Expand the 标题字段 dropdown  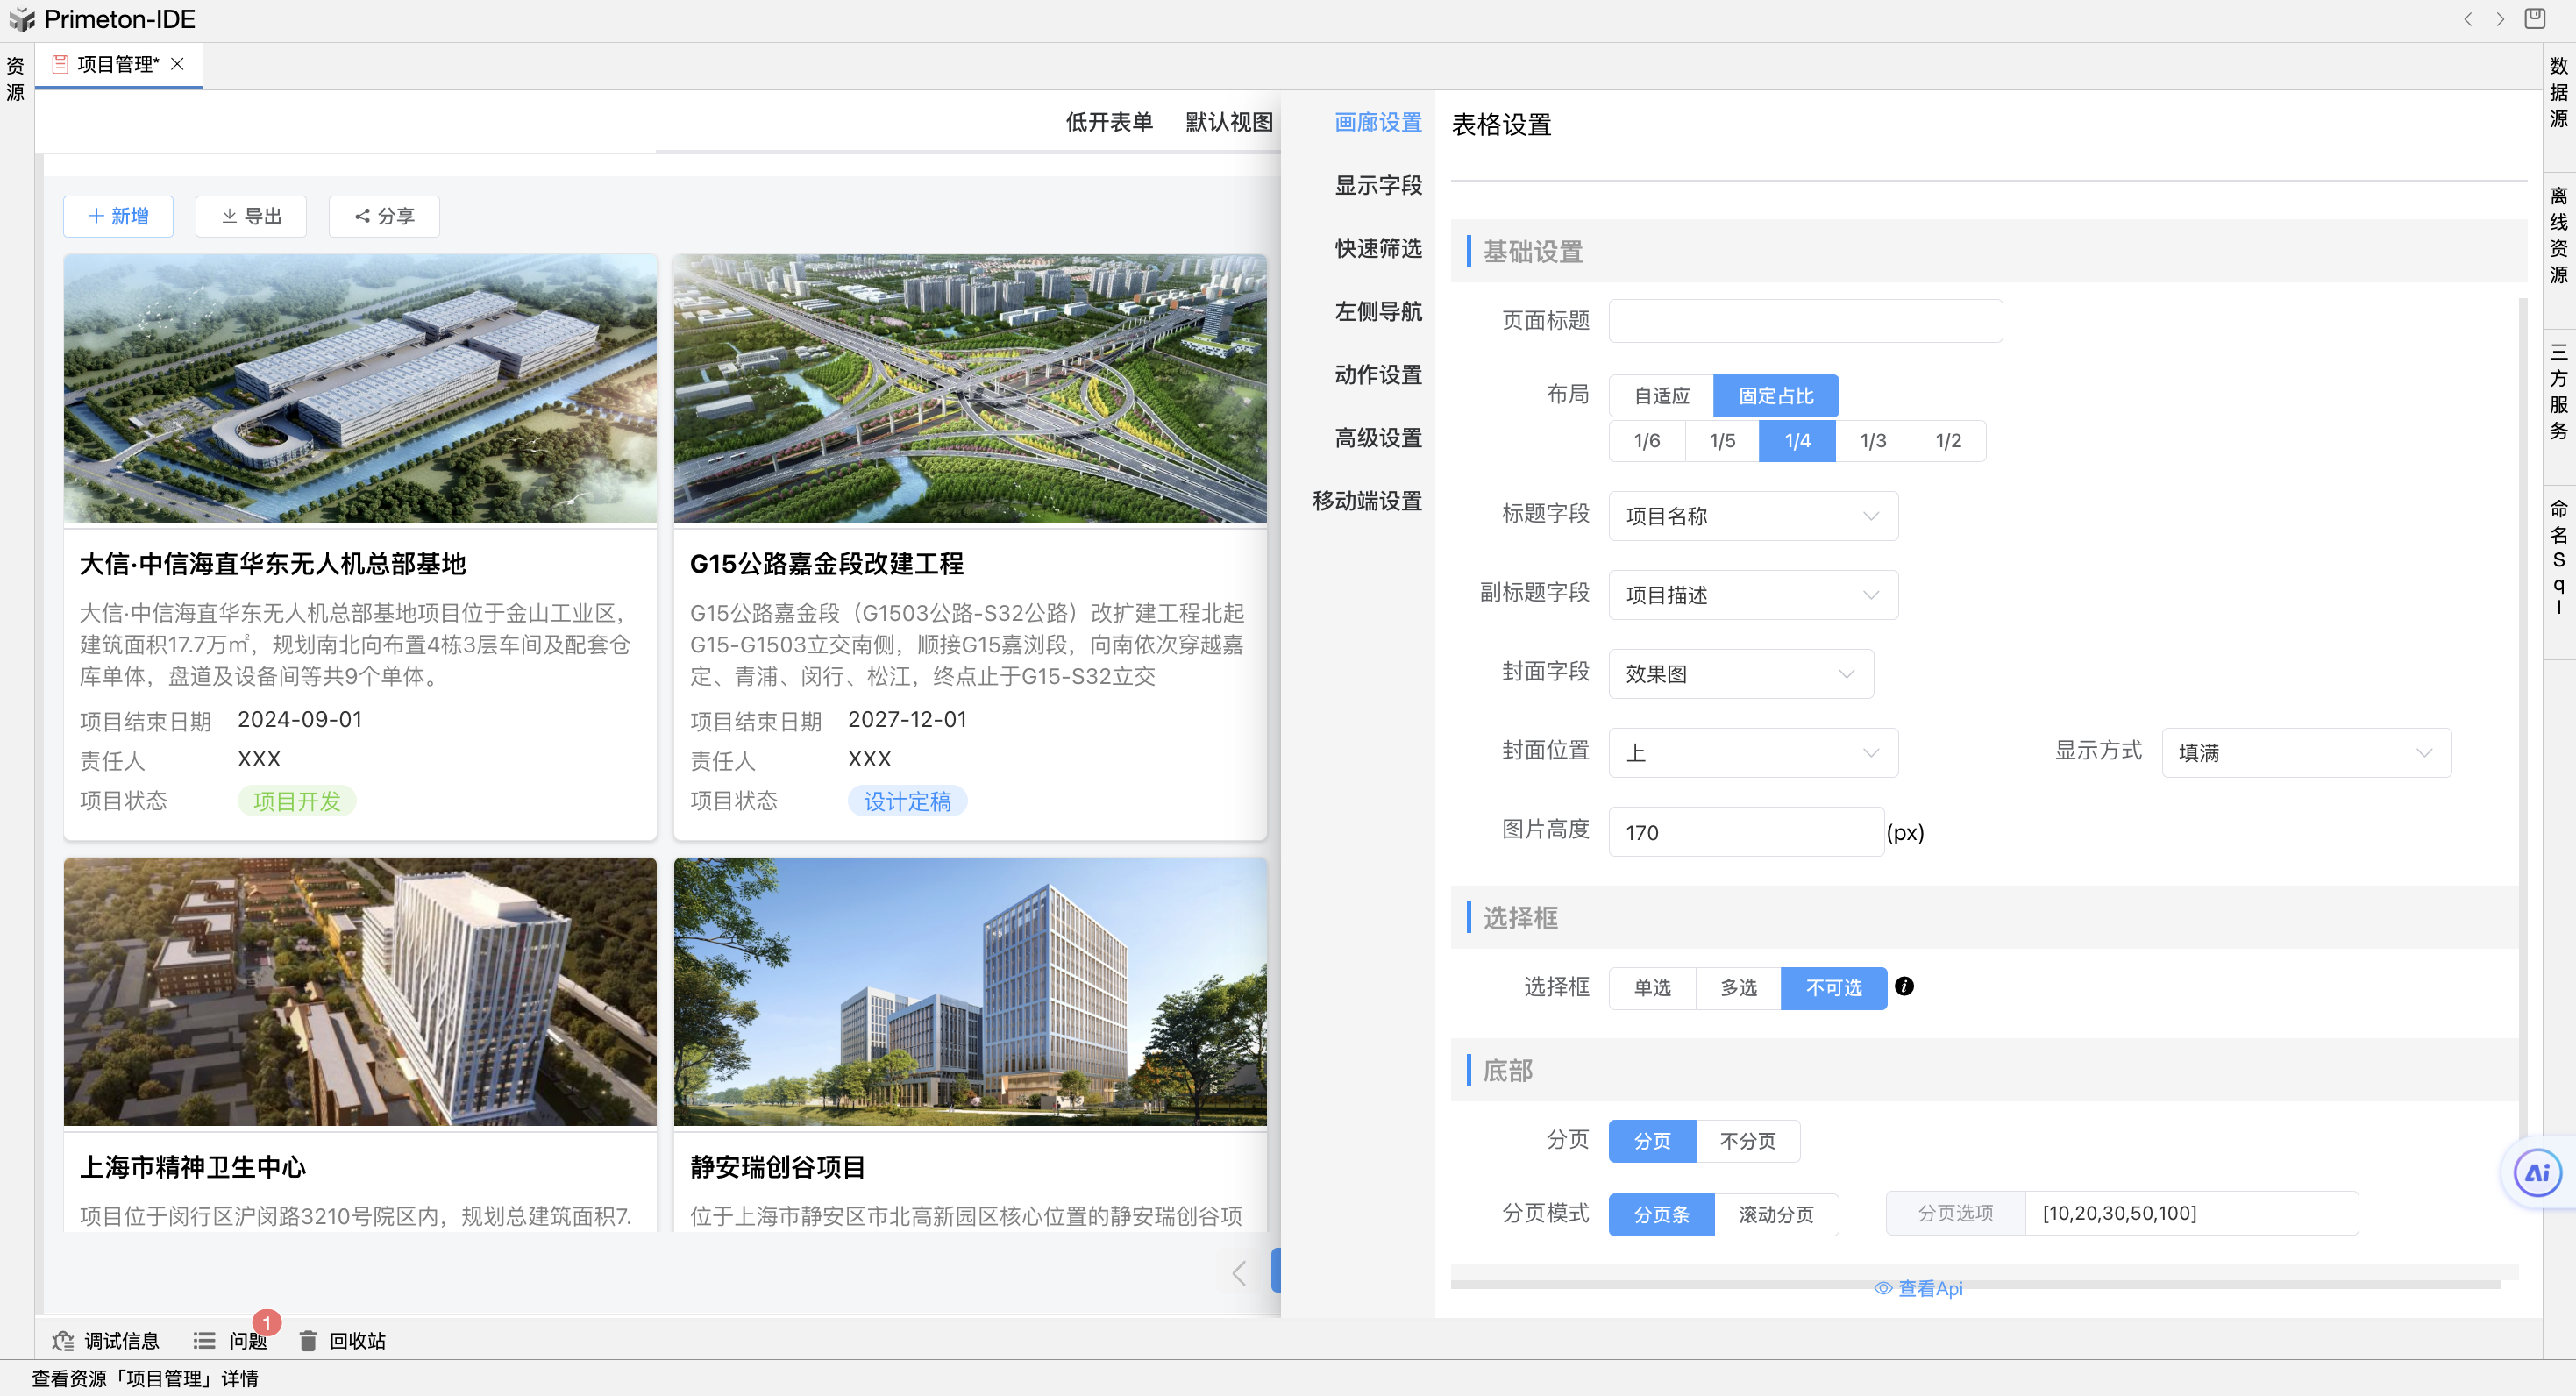(x=1752, y=516)
